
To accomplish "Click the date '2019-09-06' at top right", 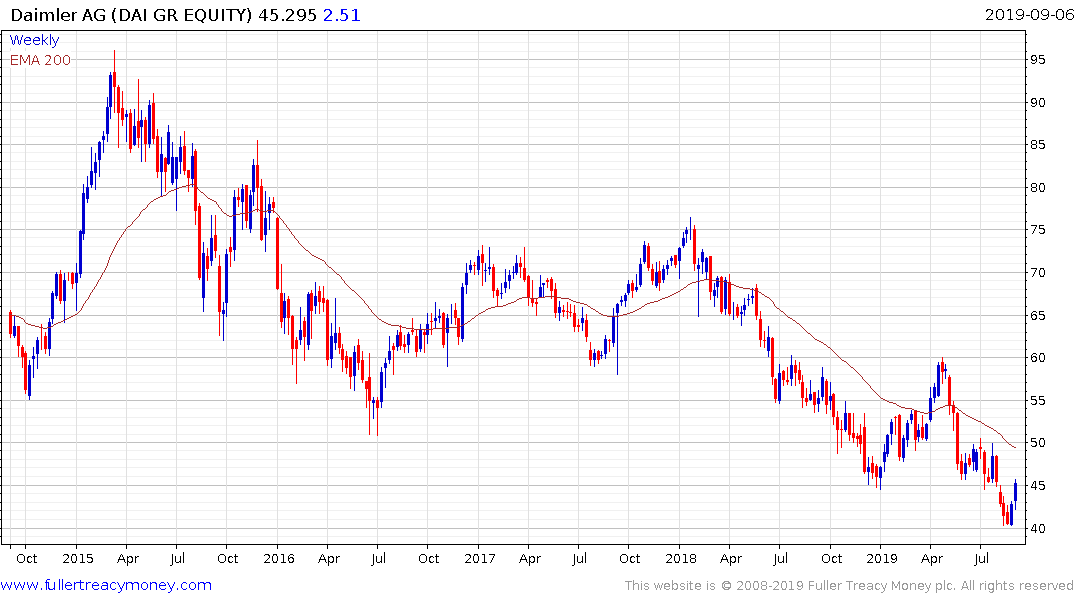I will click(1029, 14).
